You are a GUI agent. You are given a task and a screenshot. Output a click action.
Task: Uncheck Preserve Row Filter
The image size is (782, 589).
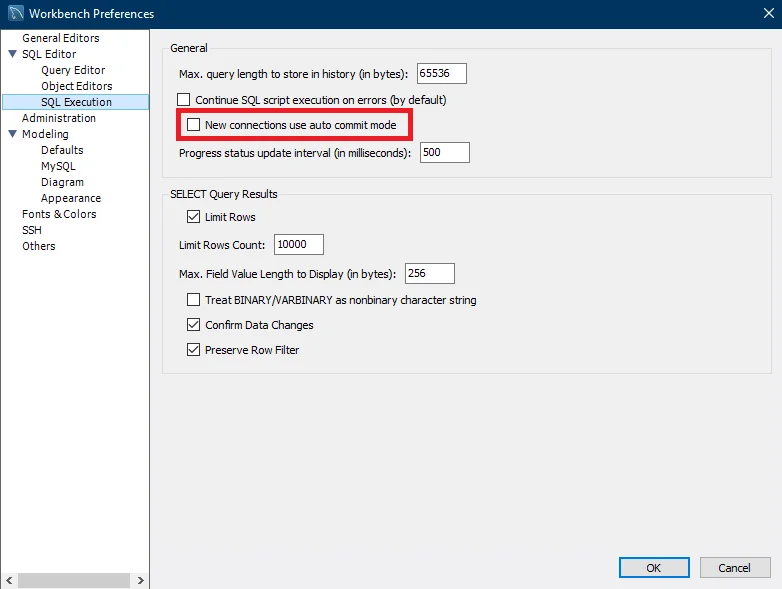tap(194, 350)
